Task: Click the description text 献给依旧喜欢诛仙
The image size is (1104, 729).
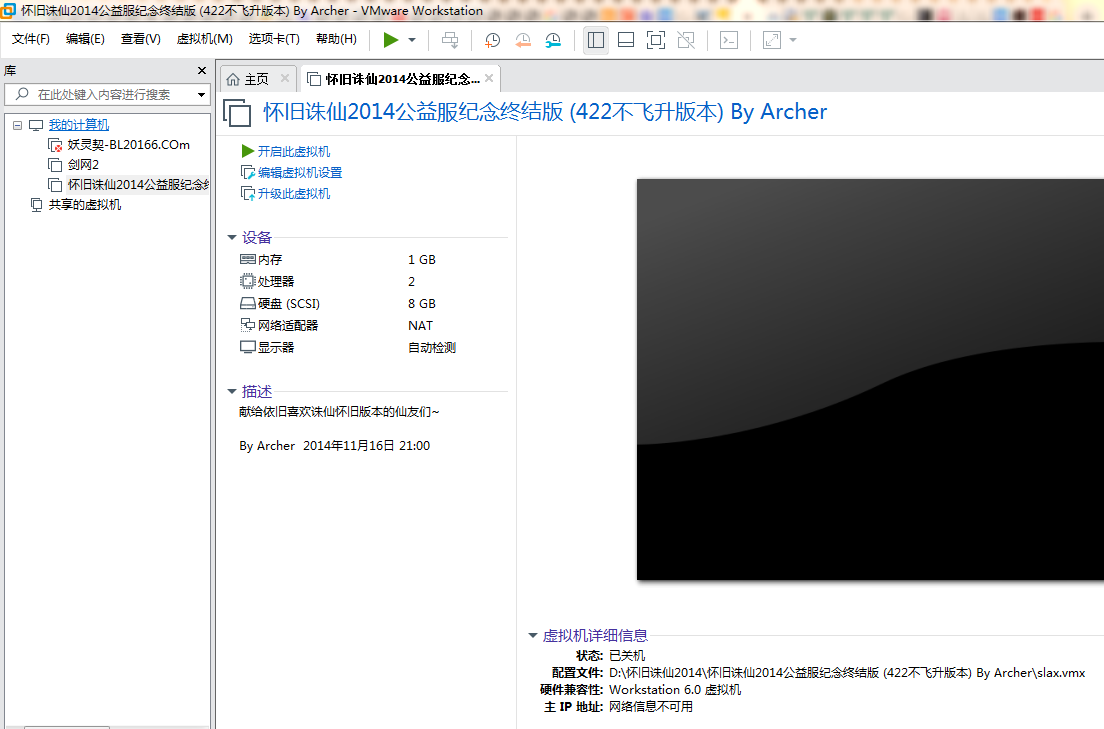Action: [x=339, y=412]
